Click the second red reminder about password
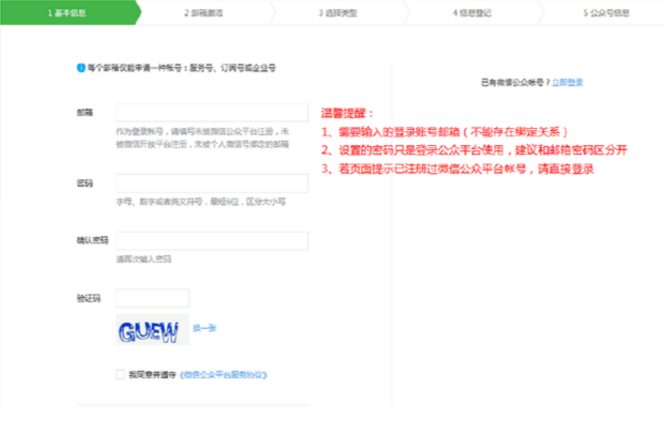664x430 pixels. pos(474,150)
